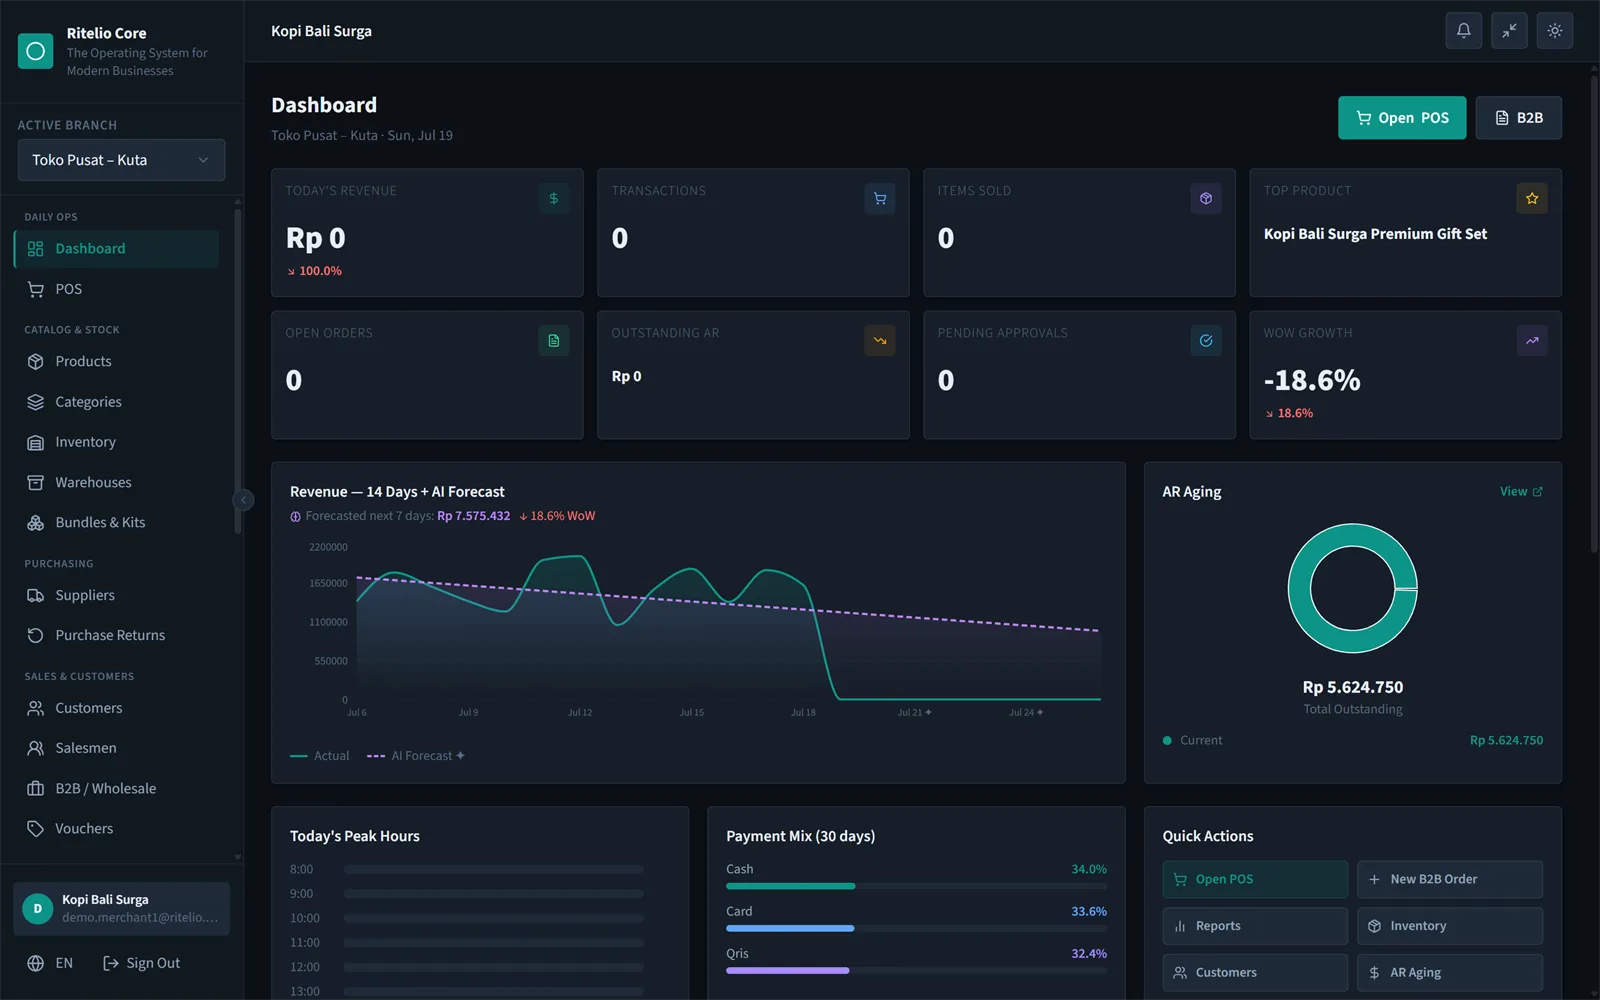Screen dimensions: 1600x1000
Task: Collapse the sidebar with the chevron handle
Action: (243, 500)
